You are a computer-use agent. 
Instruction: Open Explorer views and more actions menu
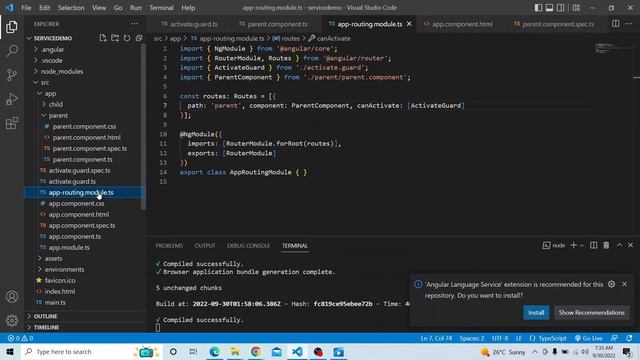134,24
